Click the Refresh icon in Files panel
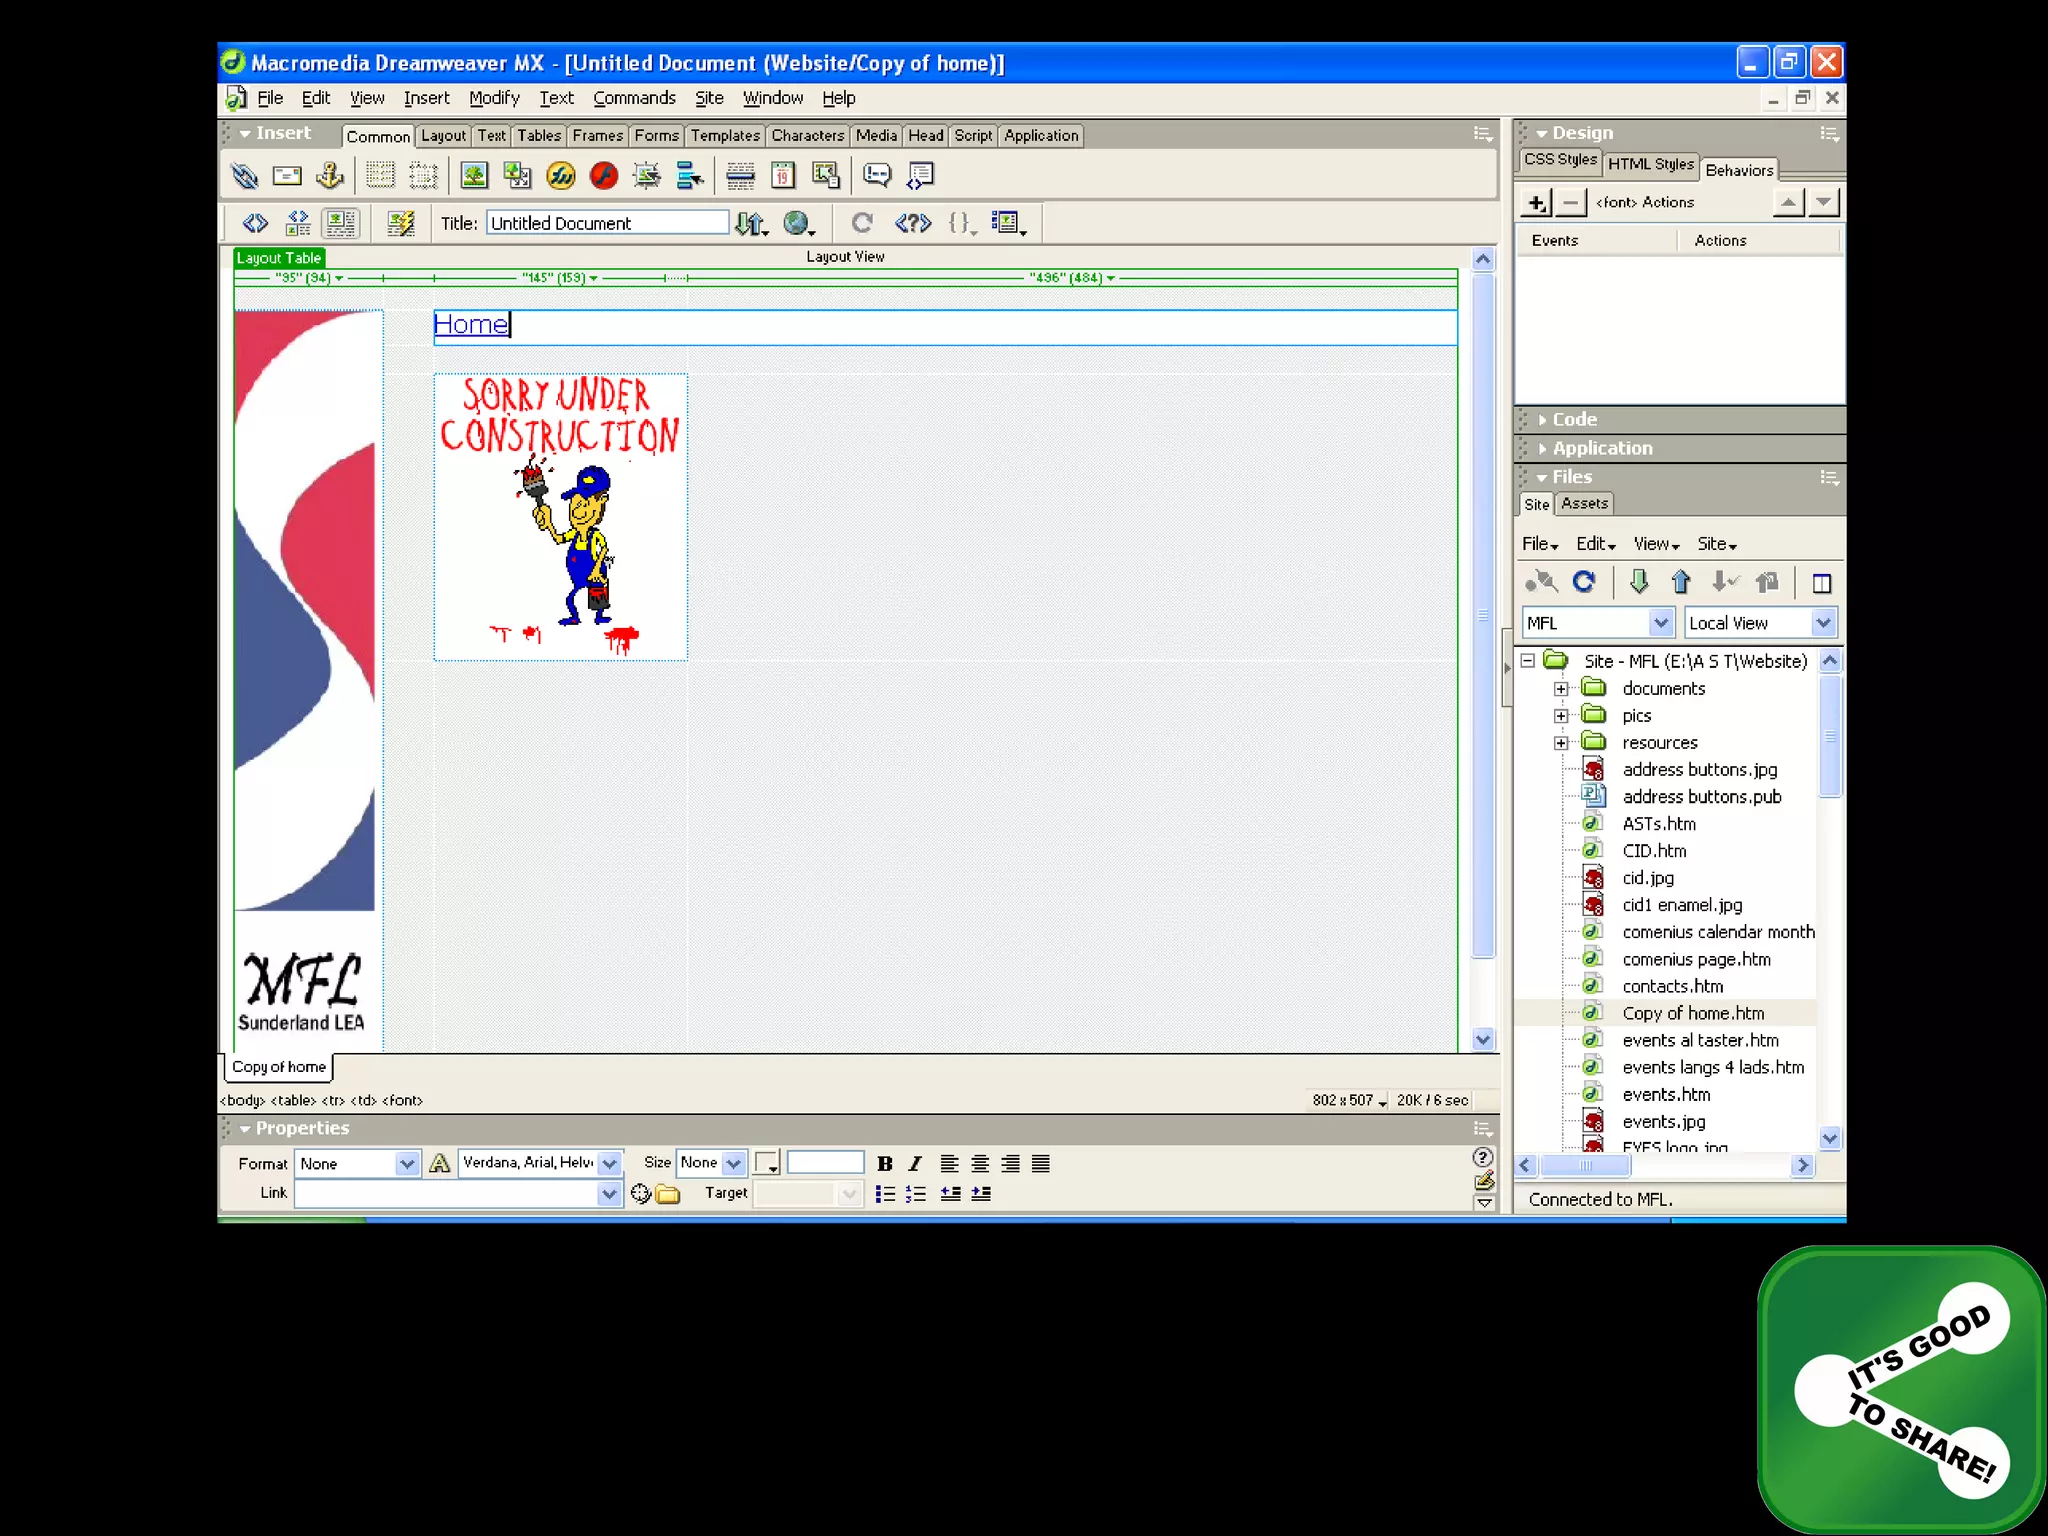Screen dimensions: 2048x1536 click(x=1584, y=582)
